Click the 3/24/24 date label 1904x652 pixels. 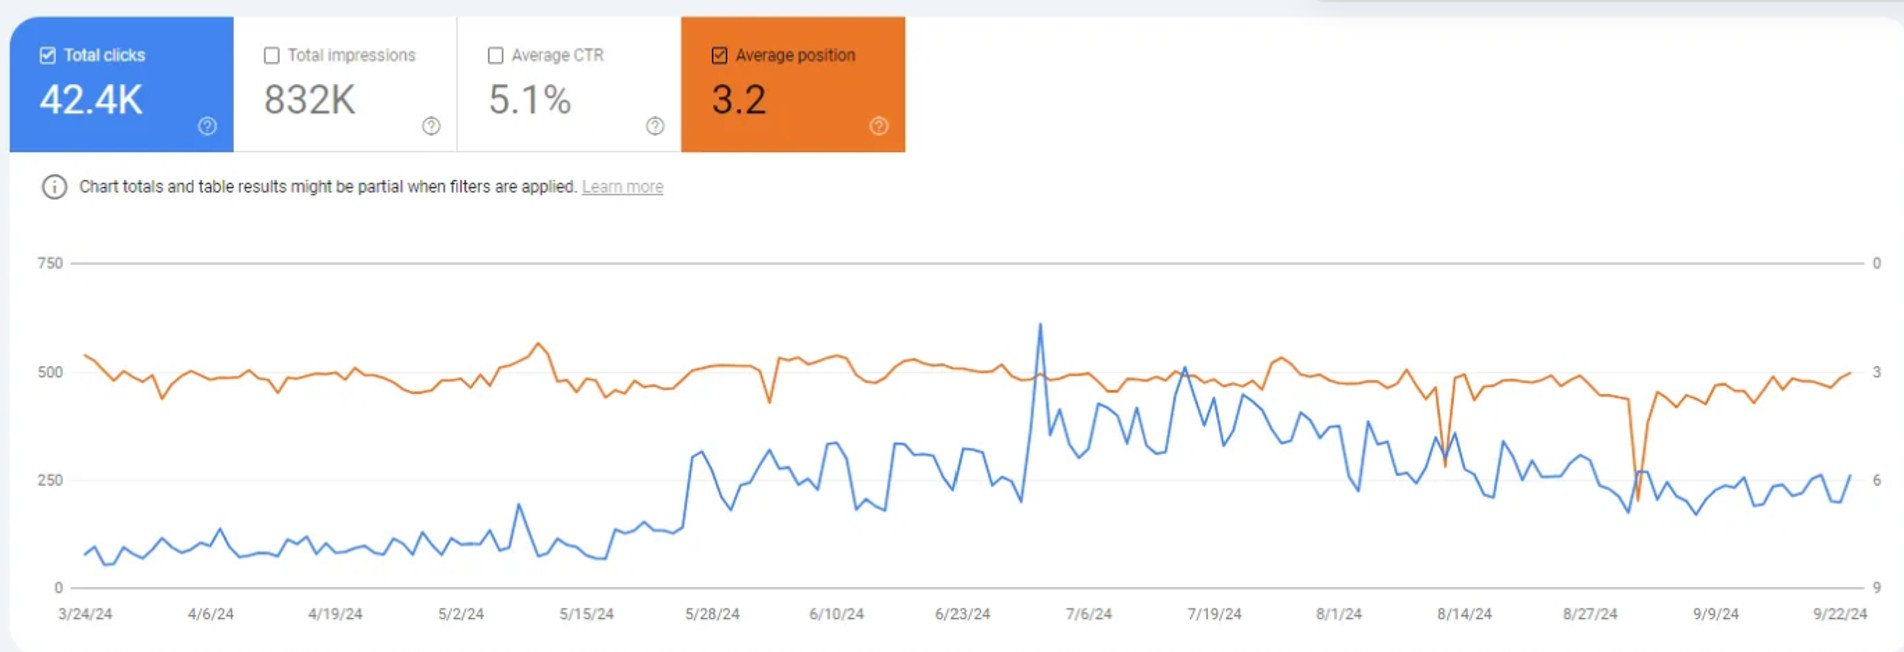point(85,614)
